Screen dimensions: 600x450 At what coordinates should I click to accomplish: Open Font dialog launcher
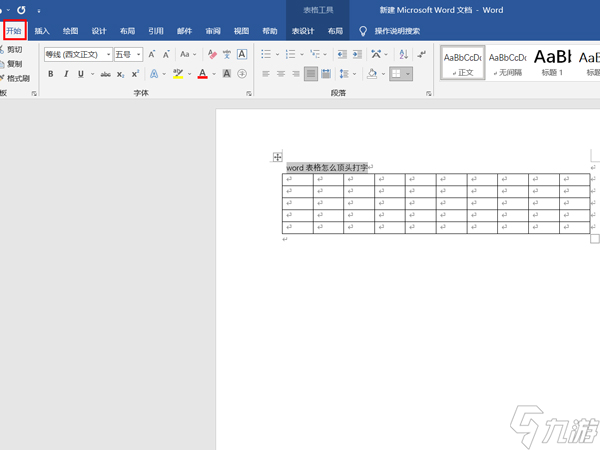[249, 93]
